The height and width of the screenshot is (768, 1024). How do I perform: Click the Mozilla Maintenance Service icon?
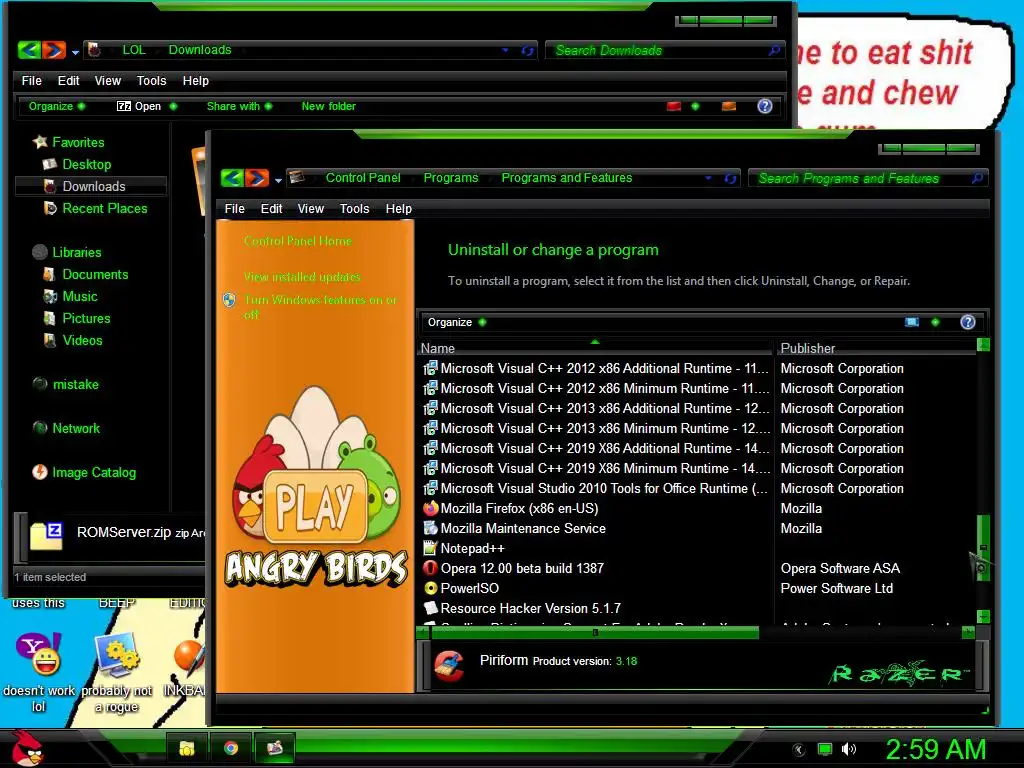(x=430, y=528)
